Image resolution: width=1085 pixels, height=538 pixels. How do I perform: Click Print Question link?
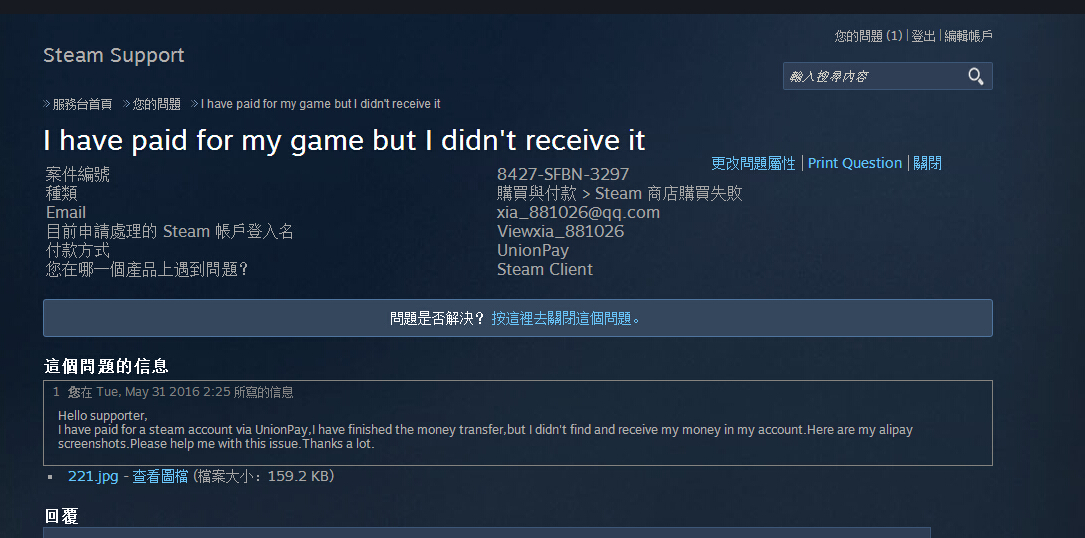pos(855,163)
